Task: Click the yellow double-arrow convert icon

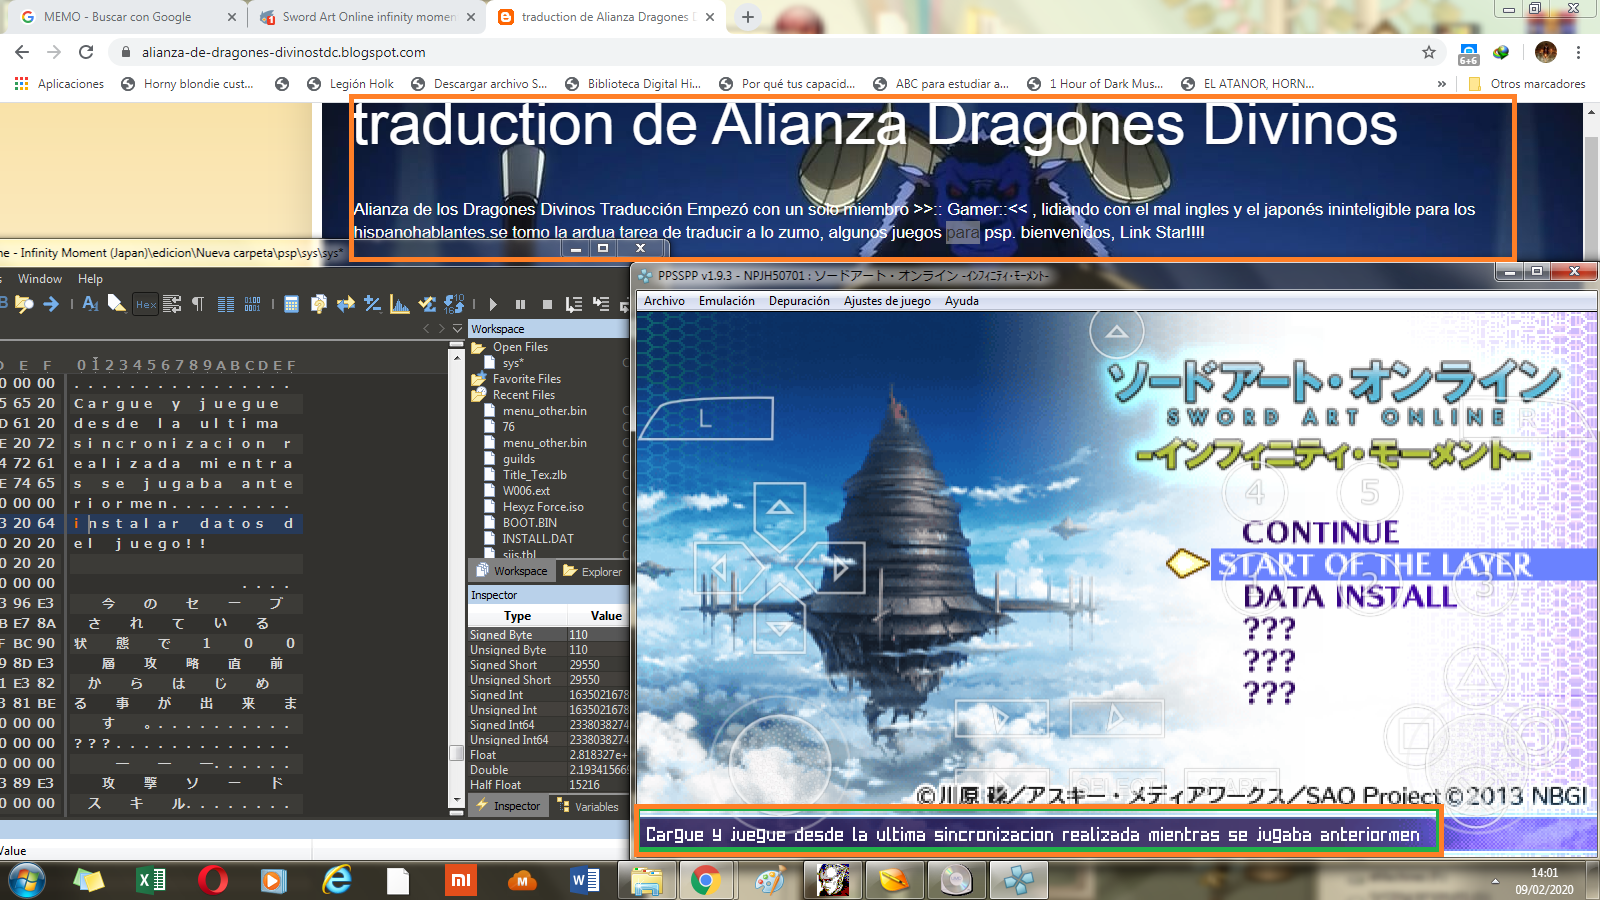Action: pos(345,304)
